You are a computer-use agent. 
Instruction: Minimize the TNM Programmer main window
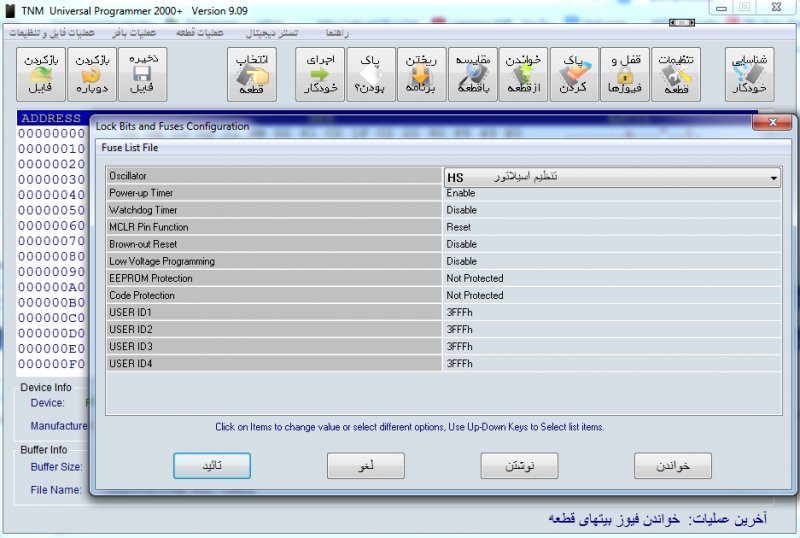click(x=721, y=8)
